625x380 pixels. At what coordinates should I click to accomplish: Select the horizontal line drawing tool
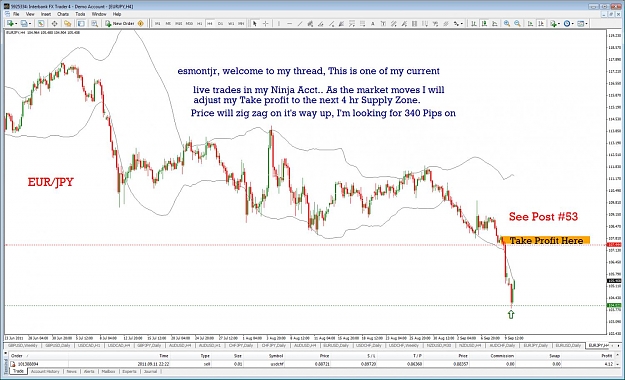289,24
